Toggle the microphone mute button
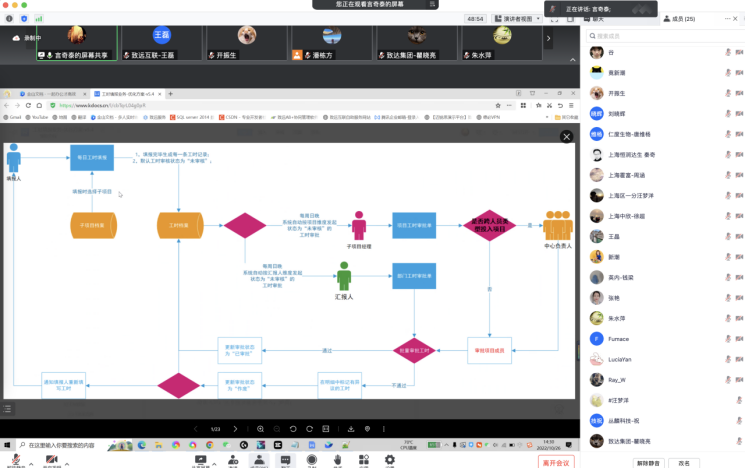The height and width of the screenshot is (468, 746). click(16, 460)
